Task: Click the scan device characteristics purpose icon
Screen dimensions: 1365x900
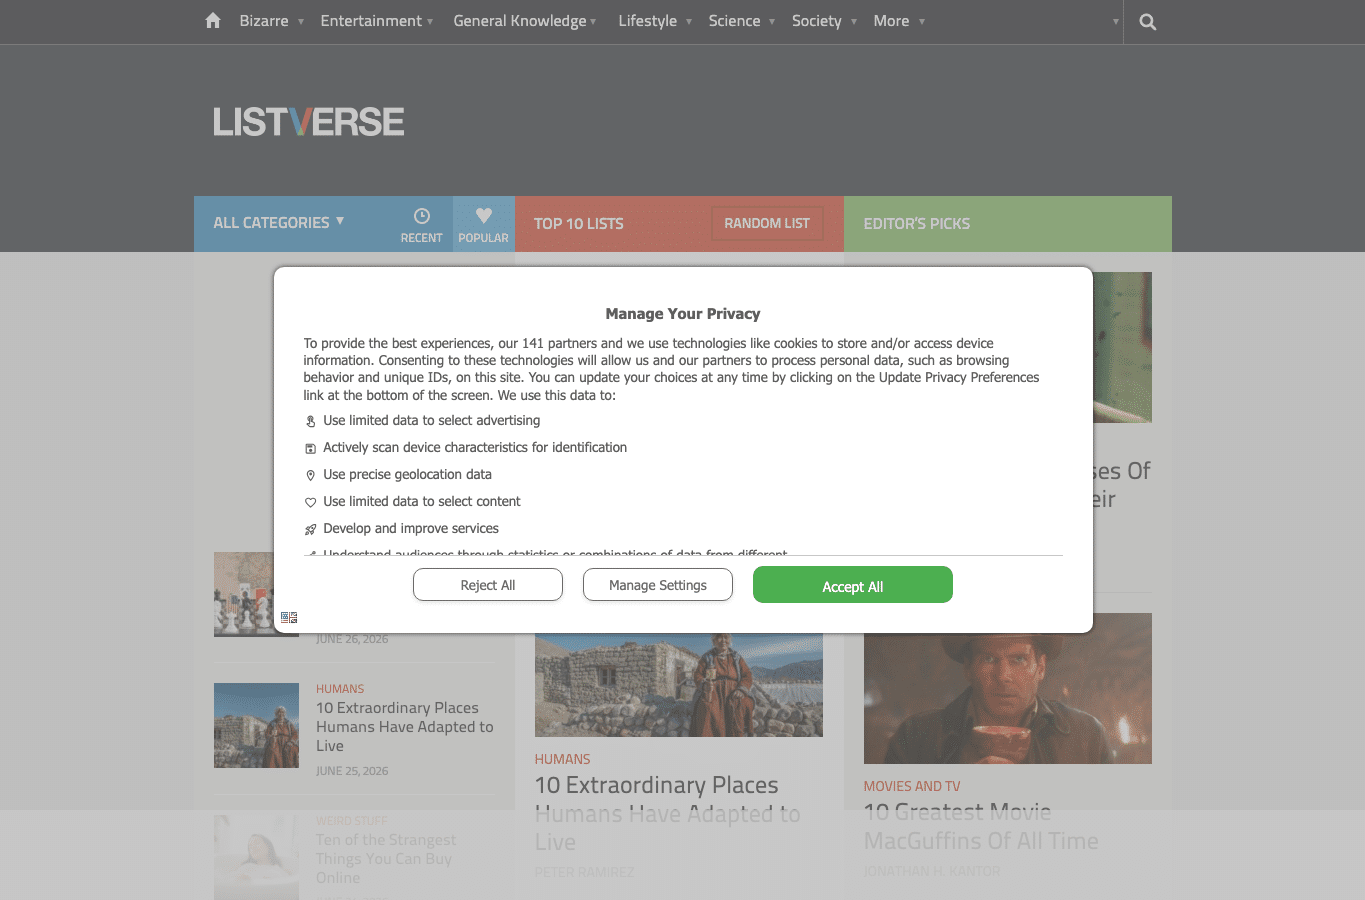Action: pyautogui.click(x=310, y=448)
